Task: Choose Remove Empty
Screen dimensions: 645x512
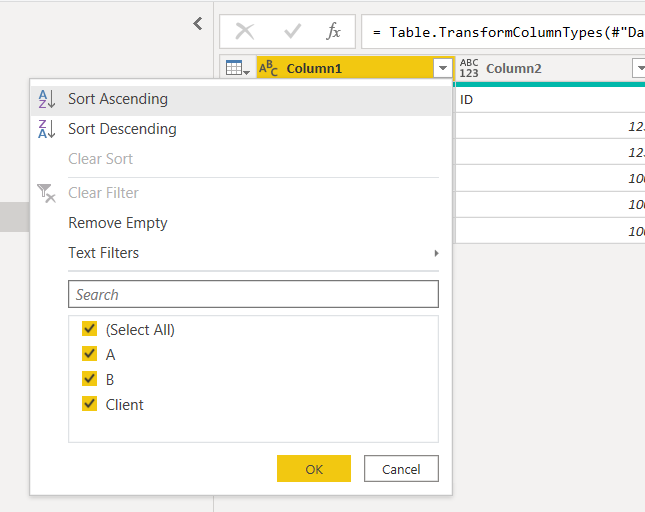Action: (241, 223)
